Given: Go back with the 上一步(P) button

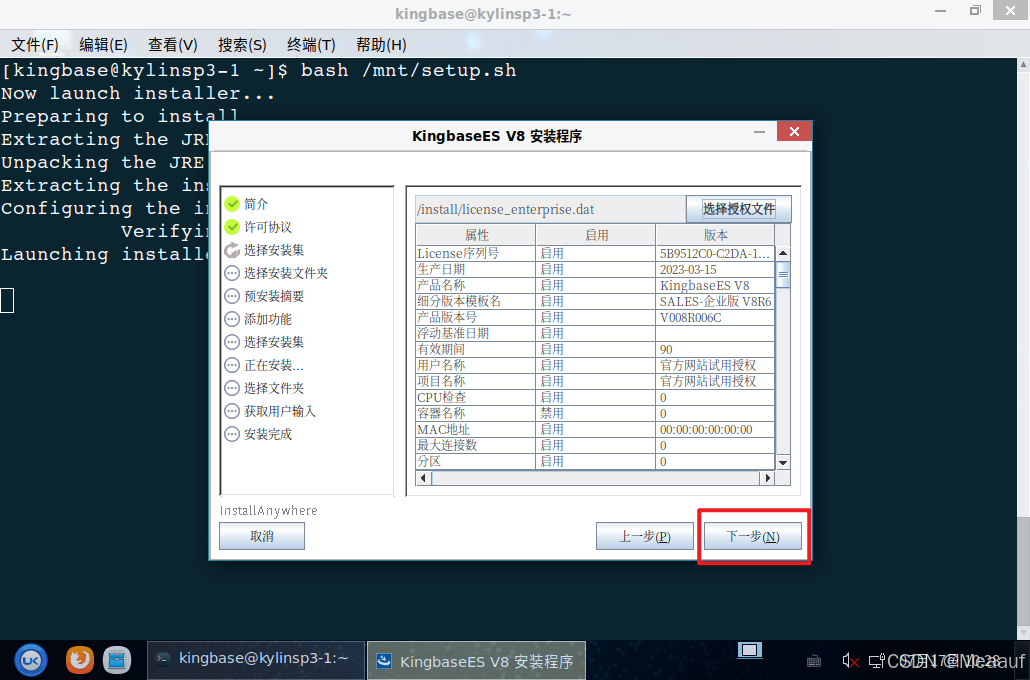Looking at the screenshot, I should click(x=644, y=536).
